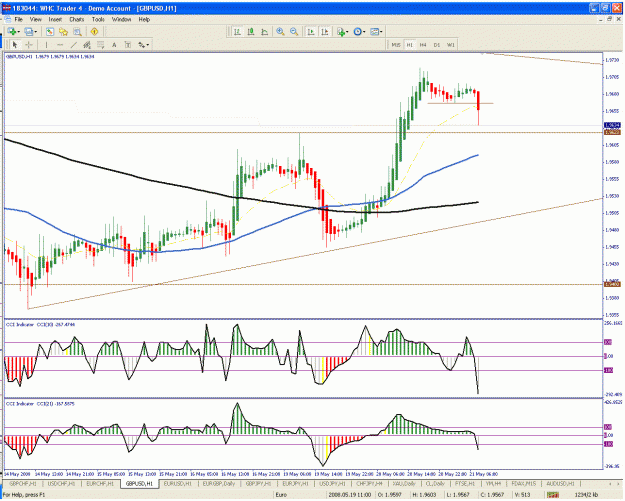Select the crosshair tool
This screenshot has width=625, height=501.
coord(29,45)
